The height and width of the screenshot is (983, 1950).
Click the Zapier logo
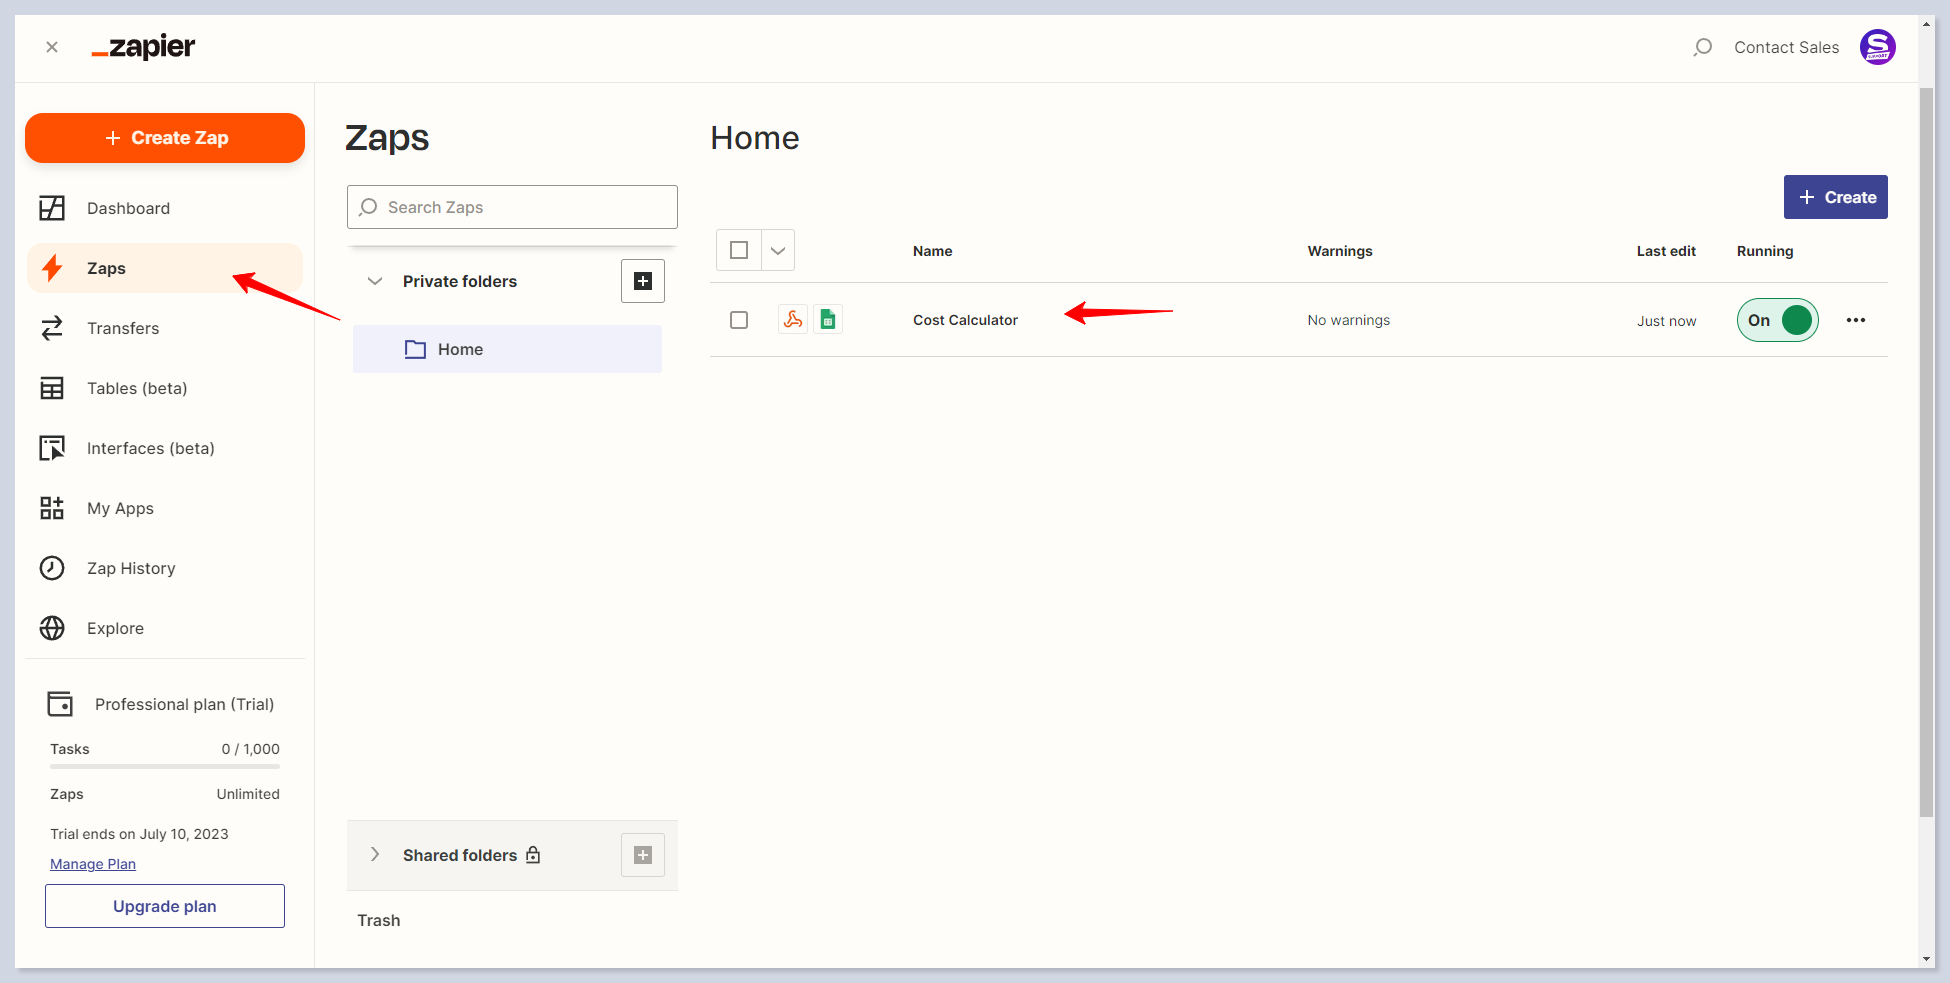coord(144,47)
